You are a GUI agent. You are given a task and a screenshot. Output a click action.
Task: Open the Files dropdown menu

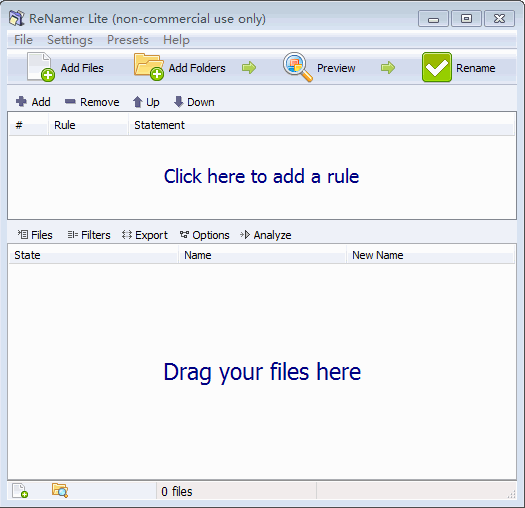pyautogui.click(x=35, y=235)
